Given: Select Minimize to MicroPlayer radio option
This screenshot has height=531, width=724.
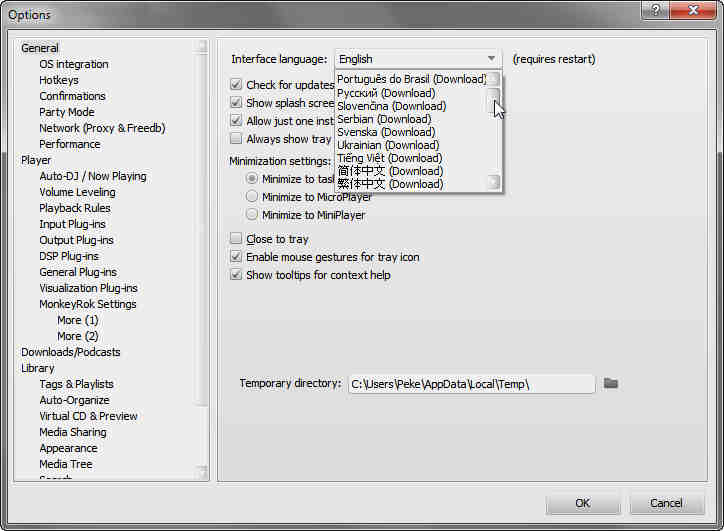Looking at the screenshot, I should 252,197.
